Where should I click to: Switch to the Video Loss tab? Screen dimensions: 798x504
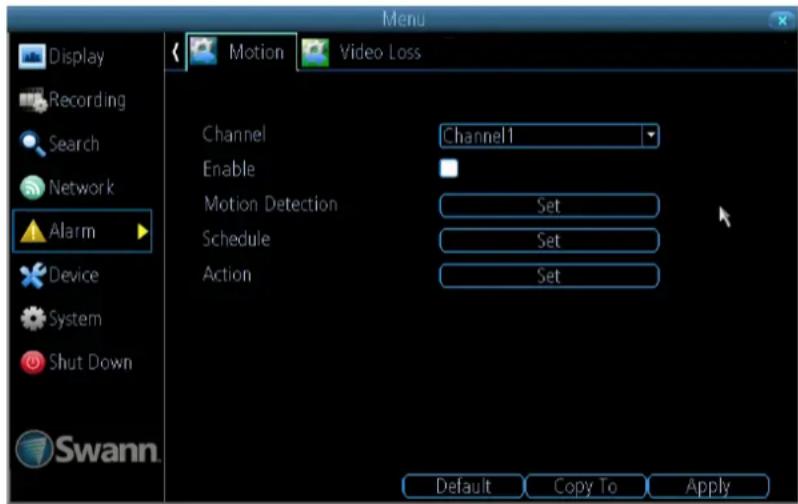[361, 52]
